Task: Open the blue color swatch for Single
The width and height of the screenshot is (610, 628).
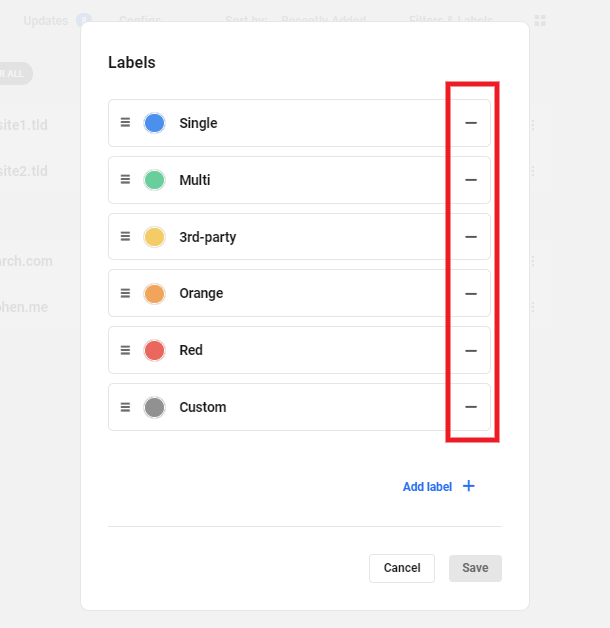Action: coord(154,123)
